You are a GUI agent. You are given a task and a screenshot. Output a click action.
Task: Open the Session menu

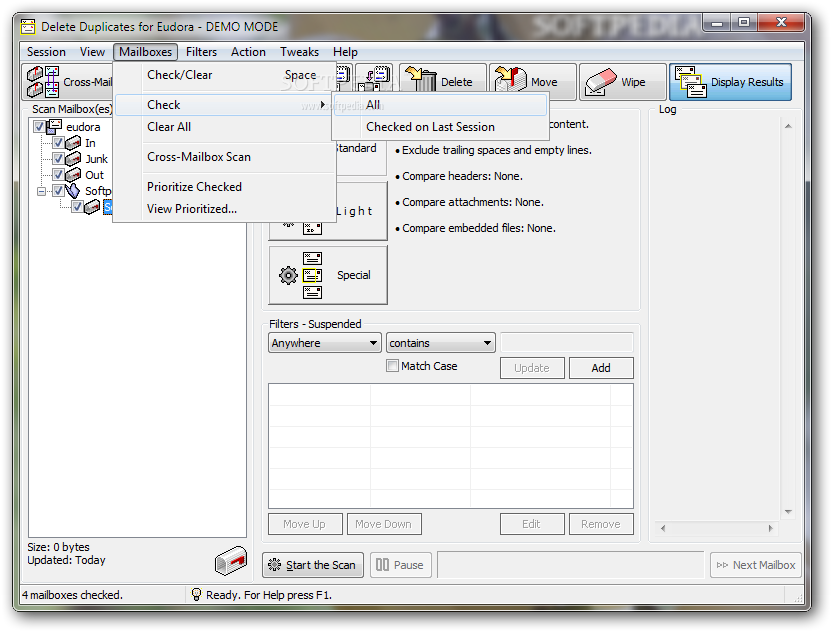(46, 52)
